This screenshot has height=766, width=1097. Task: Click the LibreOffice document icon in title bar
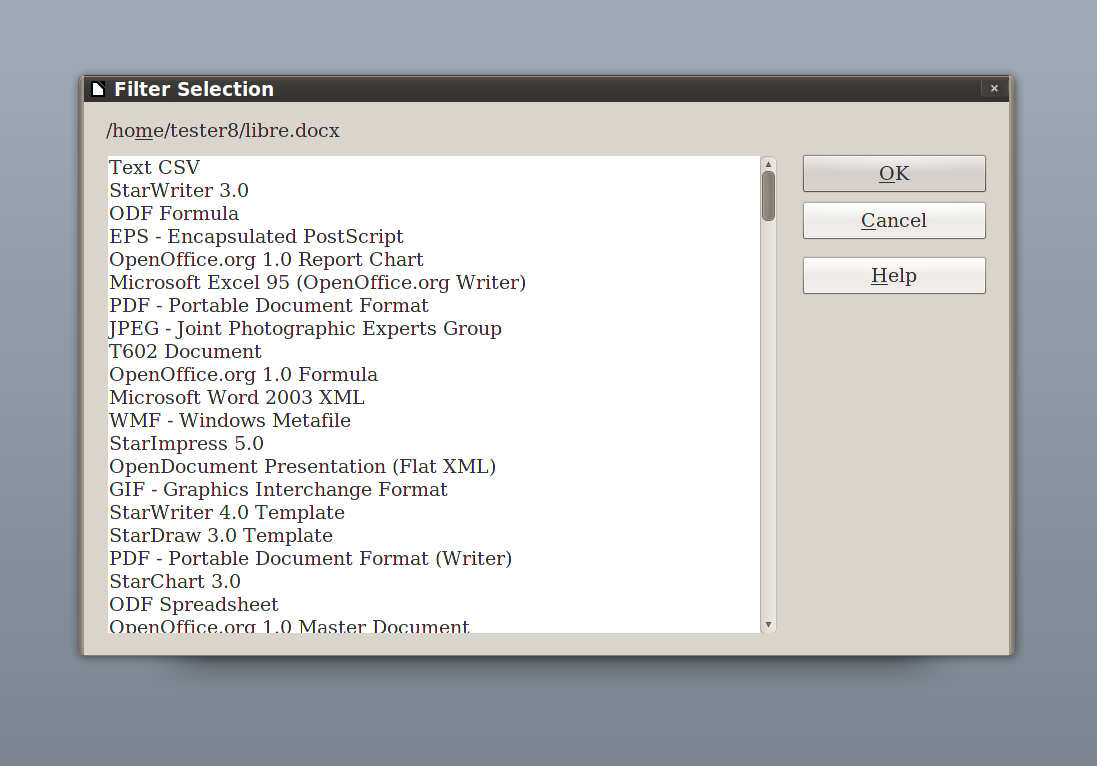[98, 89]
